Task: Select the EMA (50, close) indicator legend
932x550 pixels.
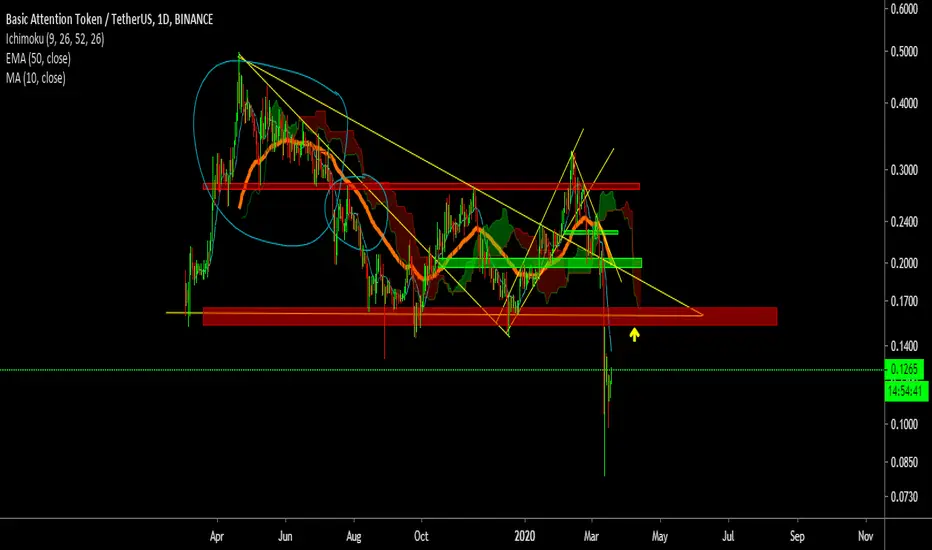Action: click(38, 58)
